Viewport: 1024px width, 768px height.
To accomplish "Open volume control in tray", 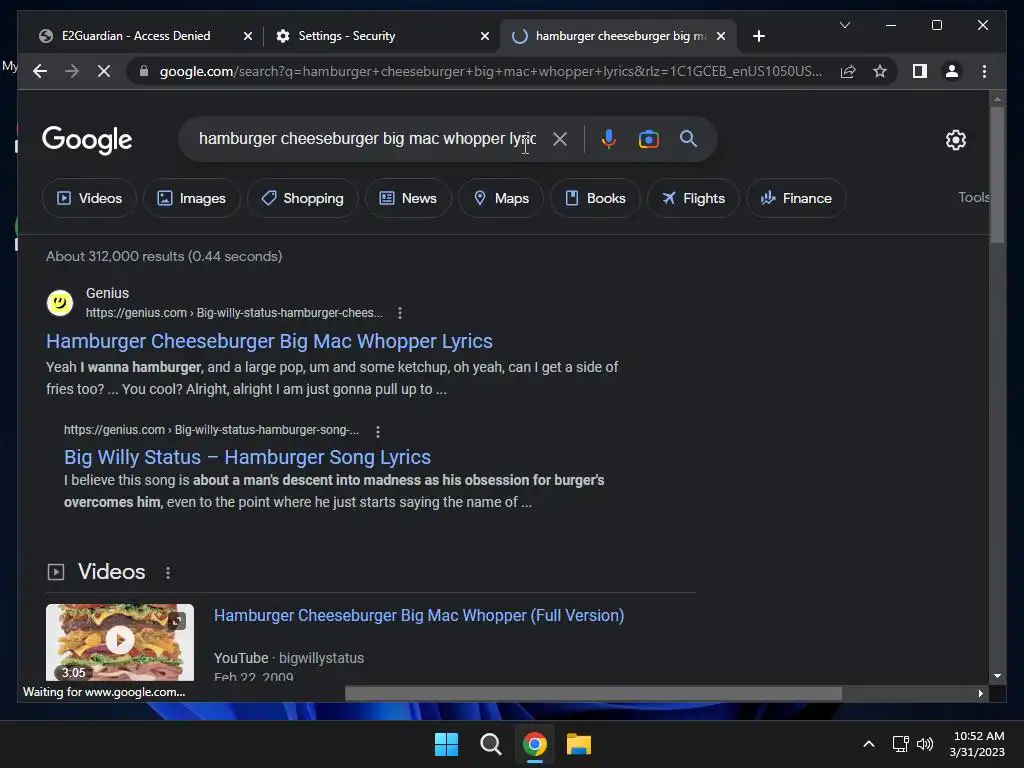I will click(925, 744).
